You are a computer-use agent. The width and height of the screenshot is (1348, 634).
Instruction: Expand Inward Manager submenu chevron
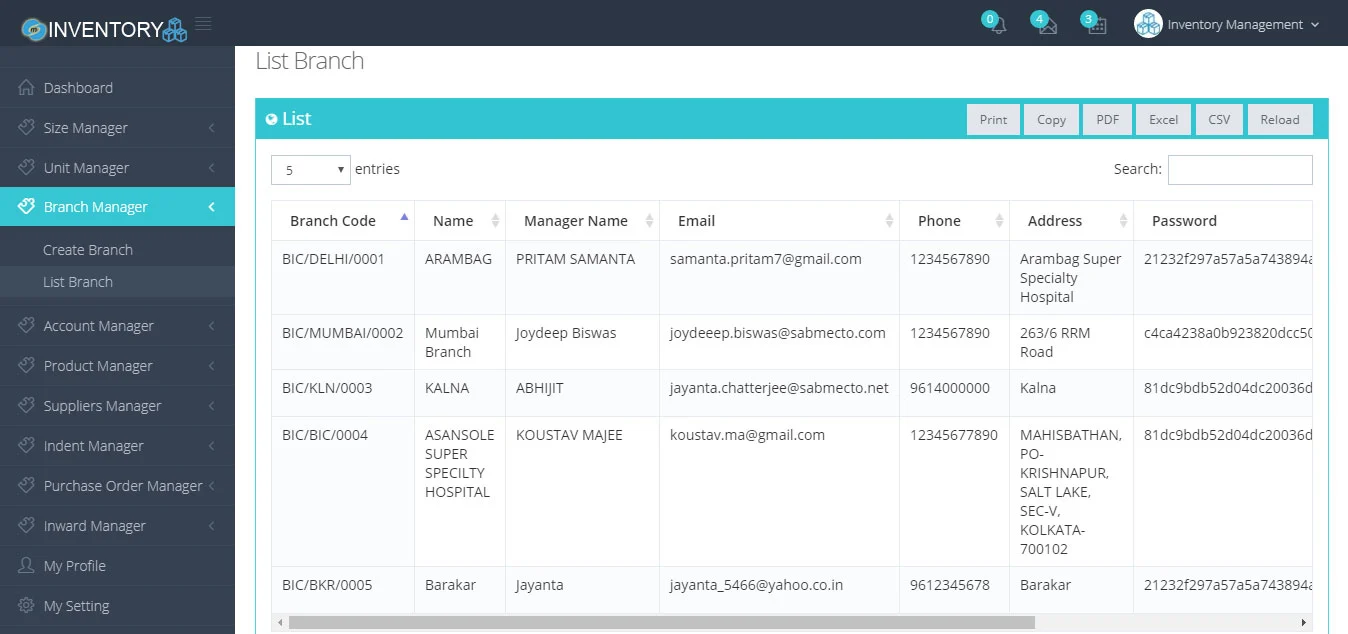[212, 526]
